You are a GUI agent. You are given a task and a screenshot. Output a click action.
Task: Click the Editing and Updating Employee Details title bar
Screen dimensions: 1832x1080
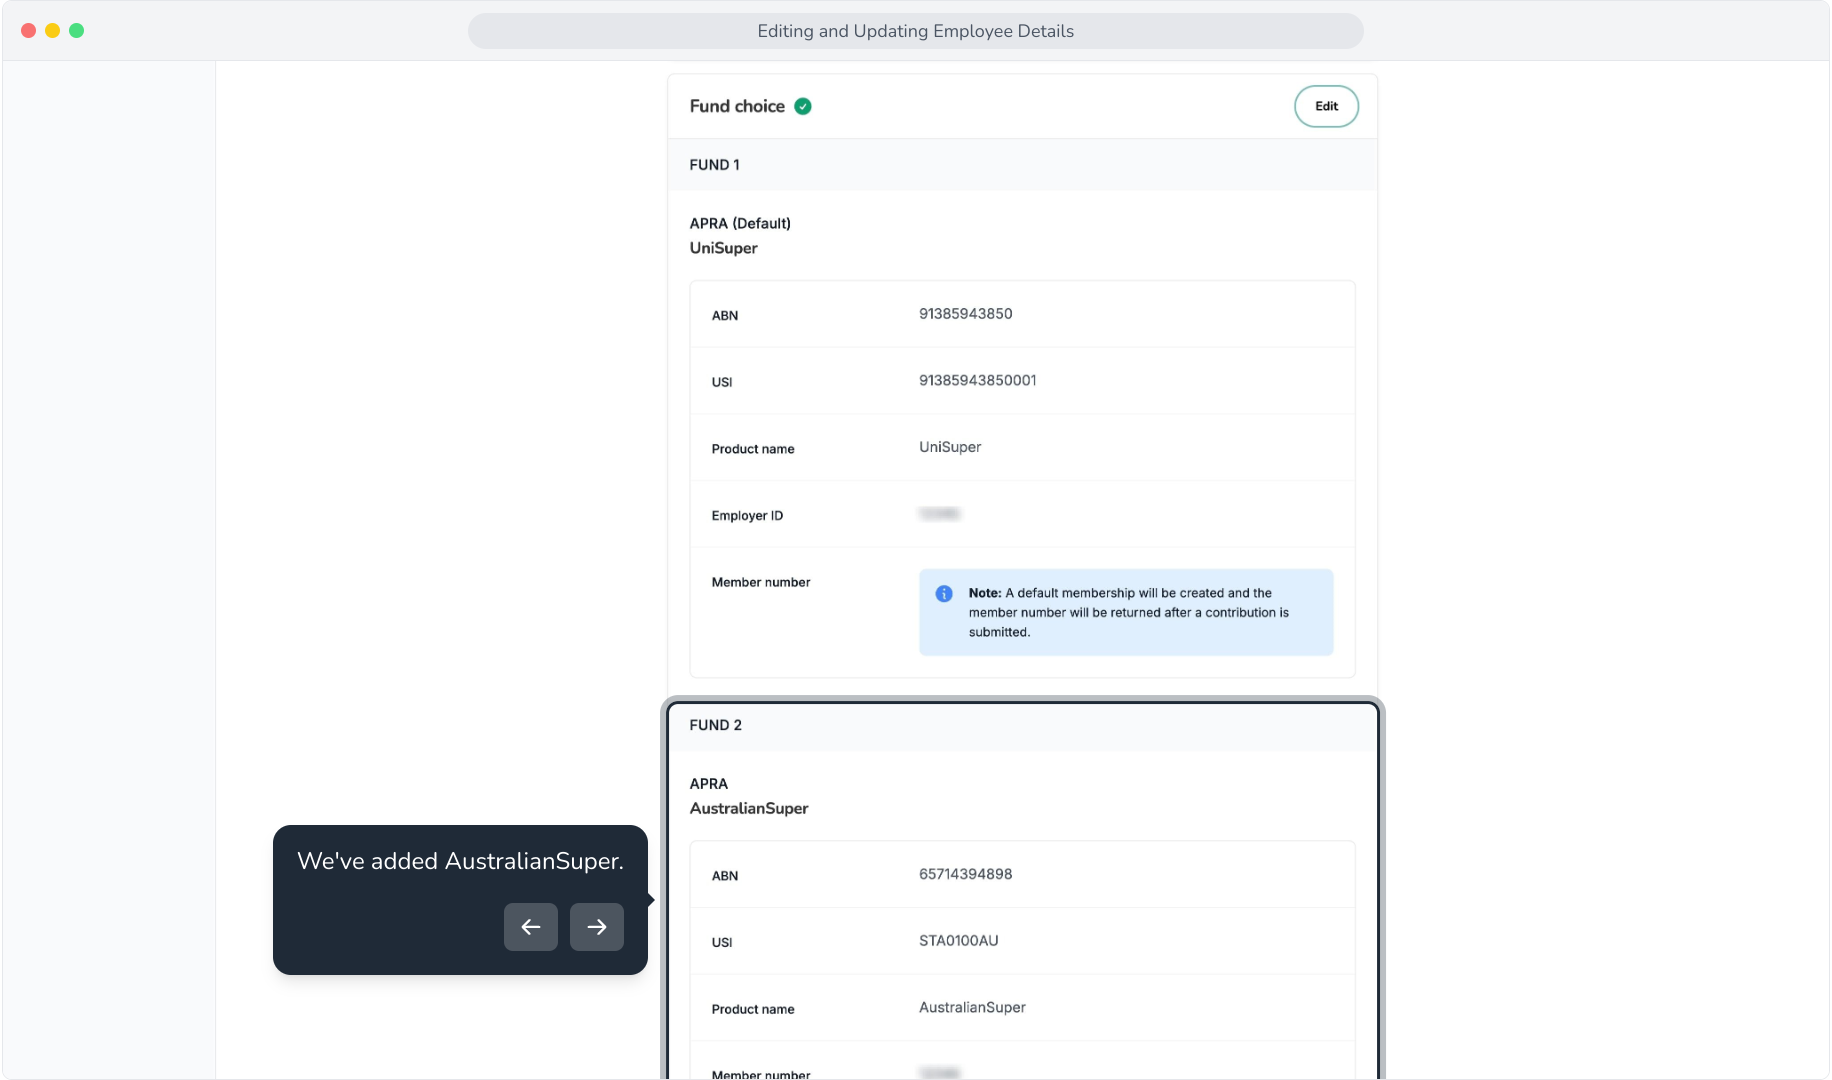point(916,31)
